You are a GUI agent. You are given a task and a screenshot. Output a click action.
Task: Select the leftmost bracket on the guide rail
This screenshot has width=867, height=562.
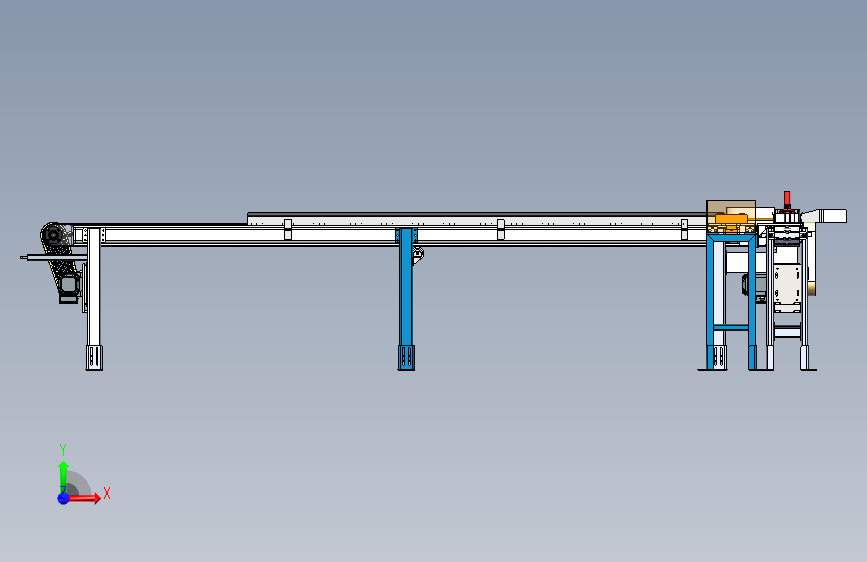coord(288,229)
